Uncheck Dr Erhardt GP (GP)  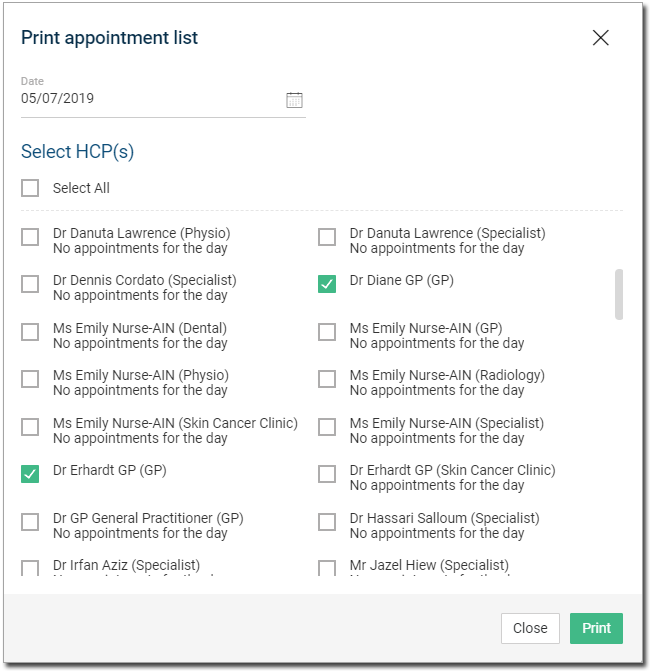(30, 474)
